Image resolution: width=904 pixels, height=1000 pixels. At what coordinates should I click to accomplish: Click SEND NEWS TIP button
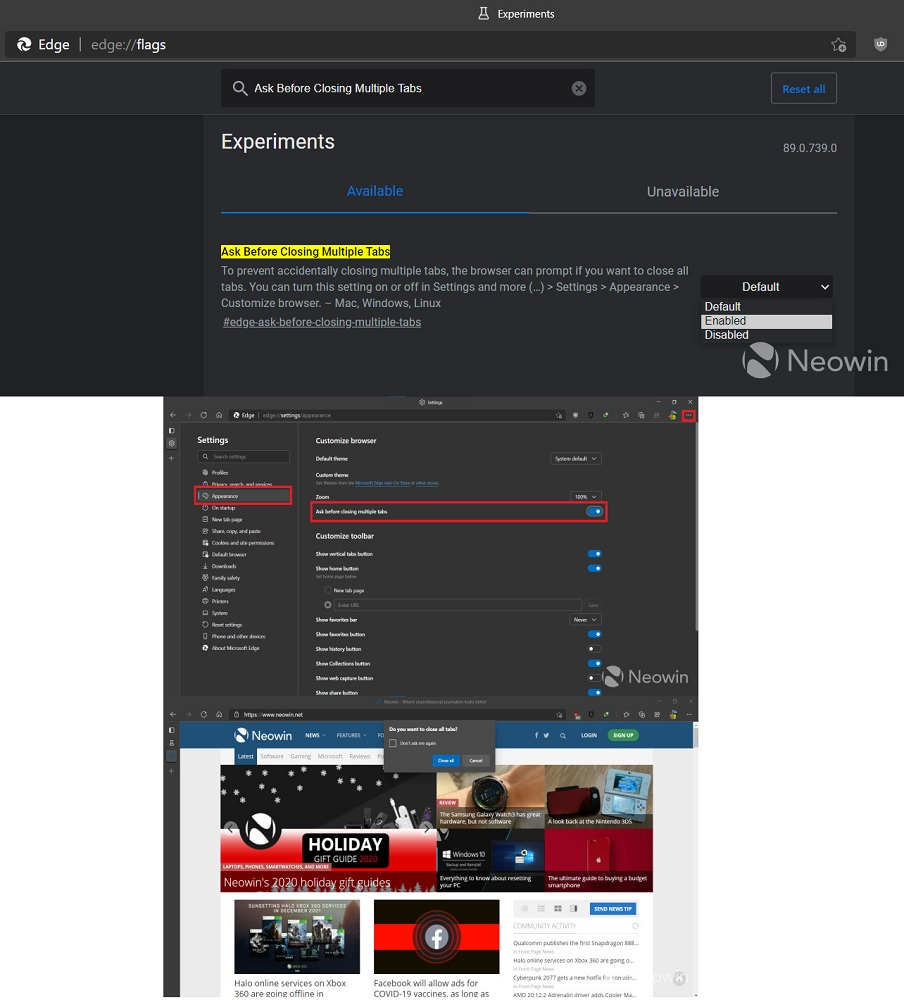612,909
